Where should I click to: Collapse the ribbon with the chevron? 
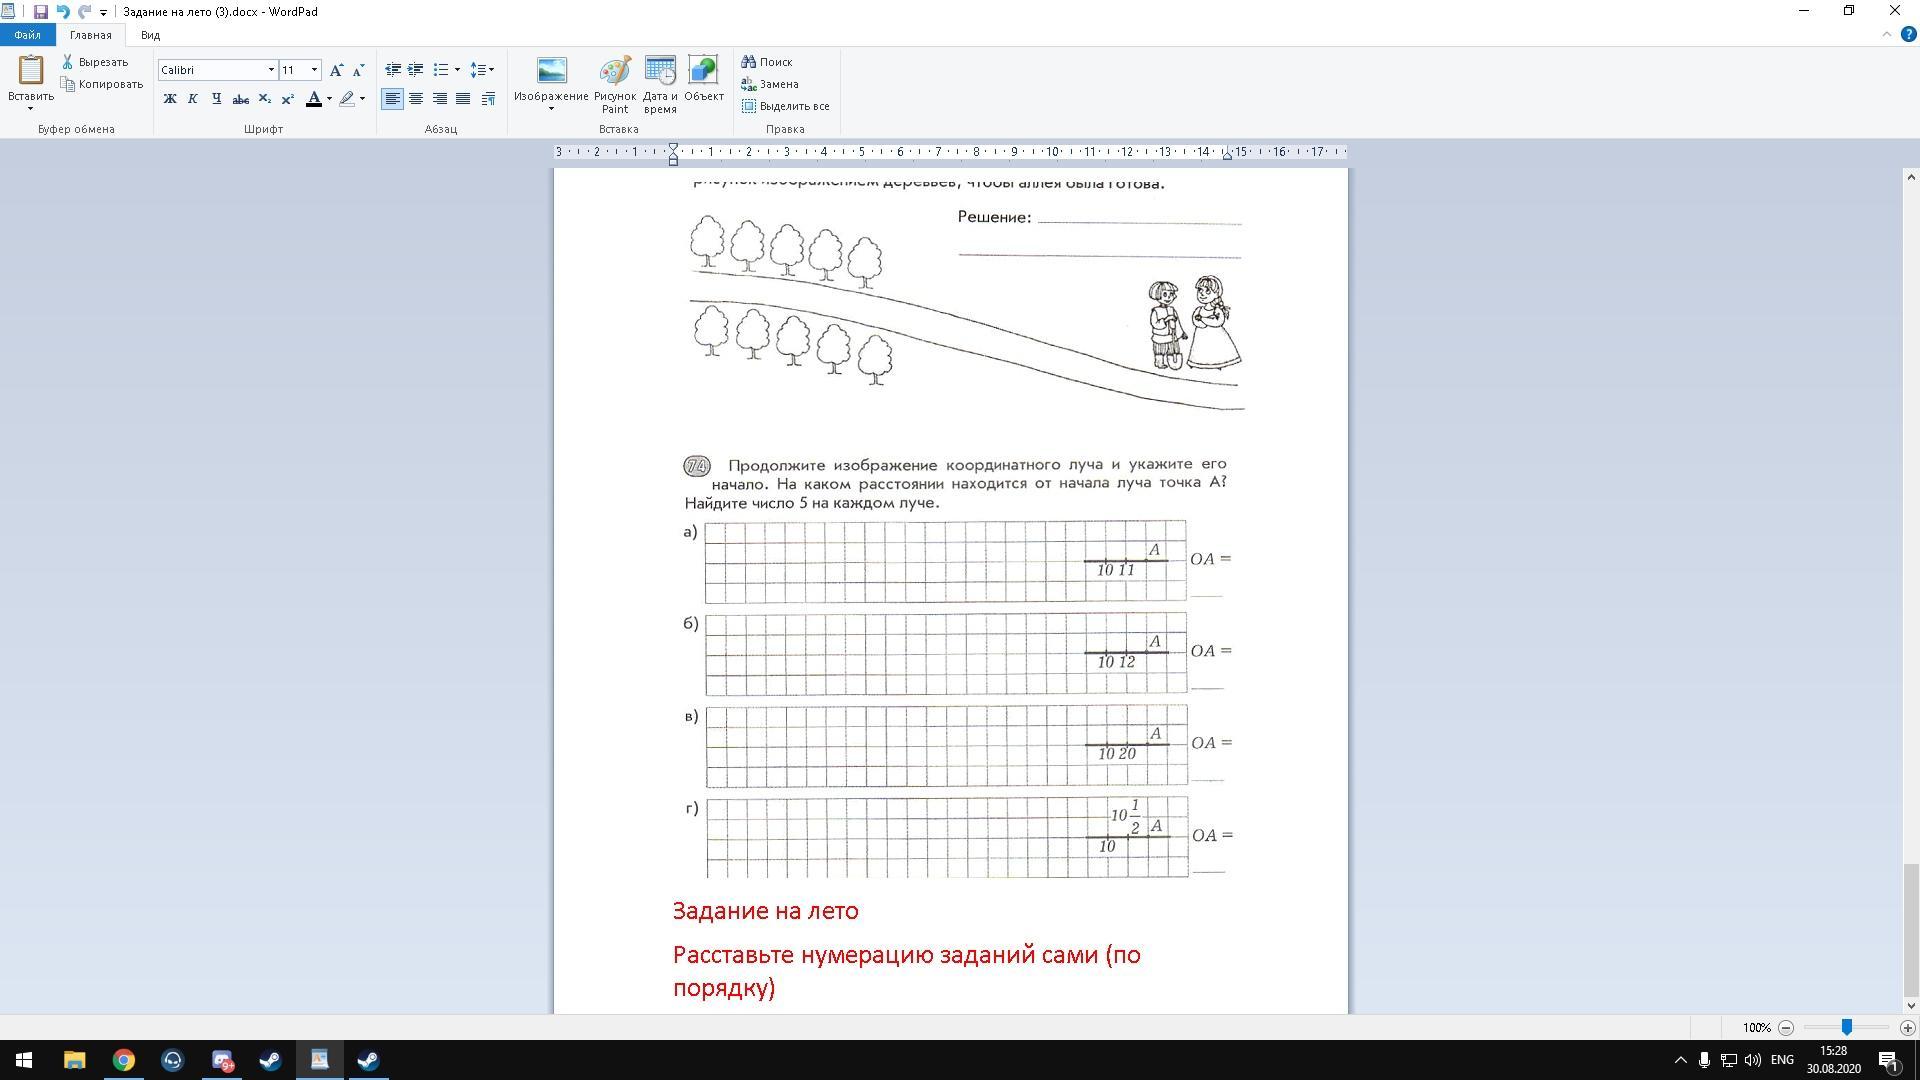click(x=1887, y=35)
